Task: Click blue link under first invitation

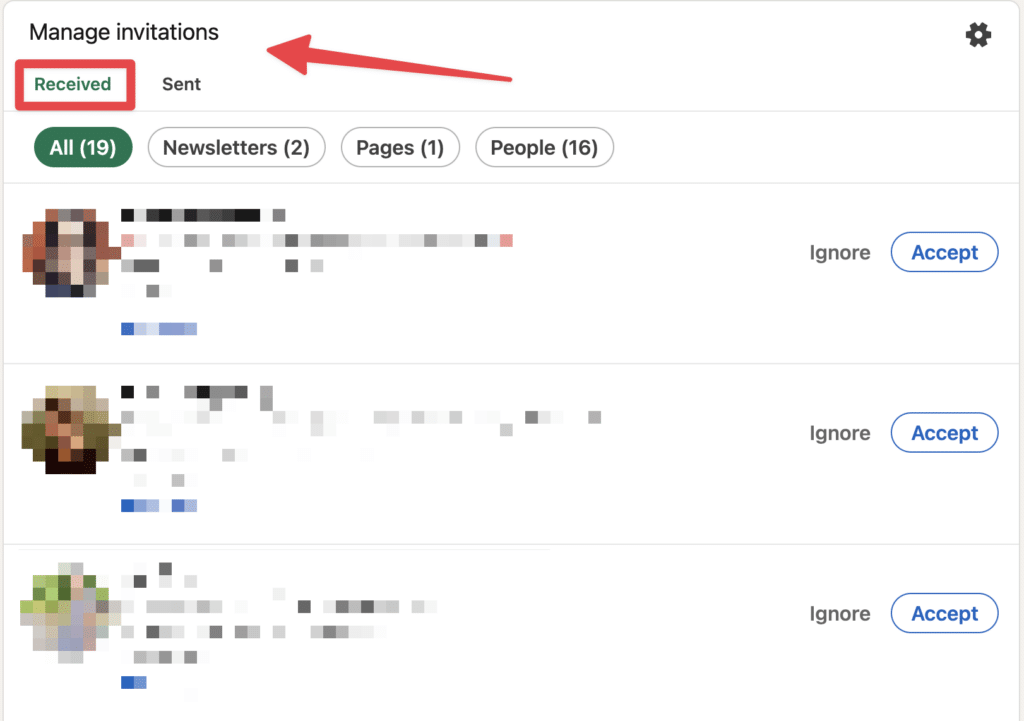Action: pyautogui.click(x=159, y=328)
